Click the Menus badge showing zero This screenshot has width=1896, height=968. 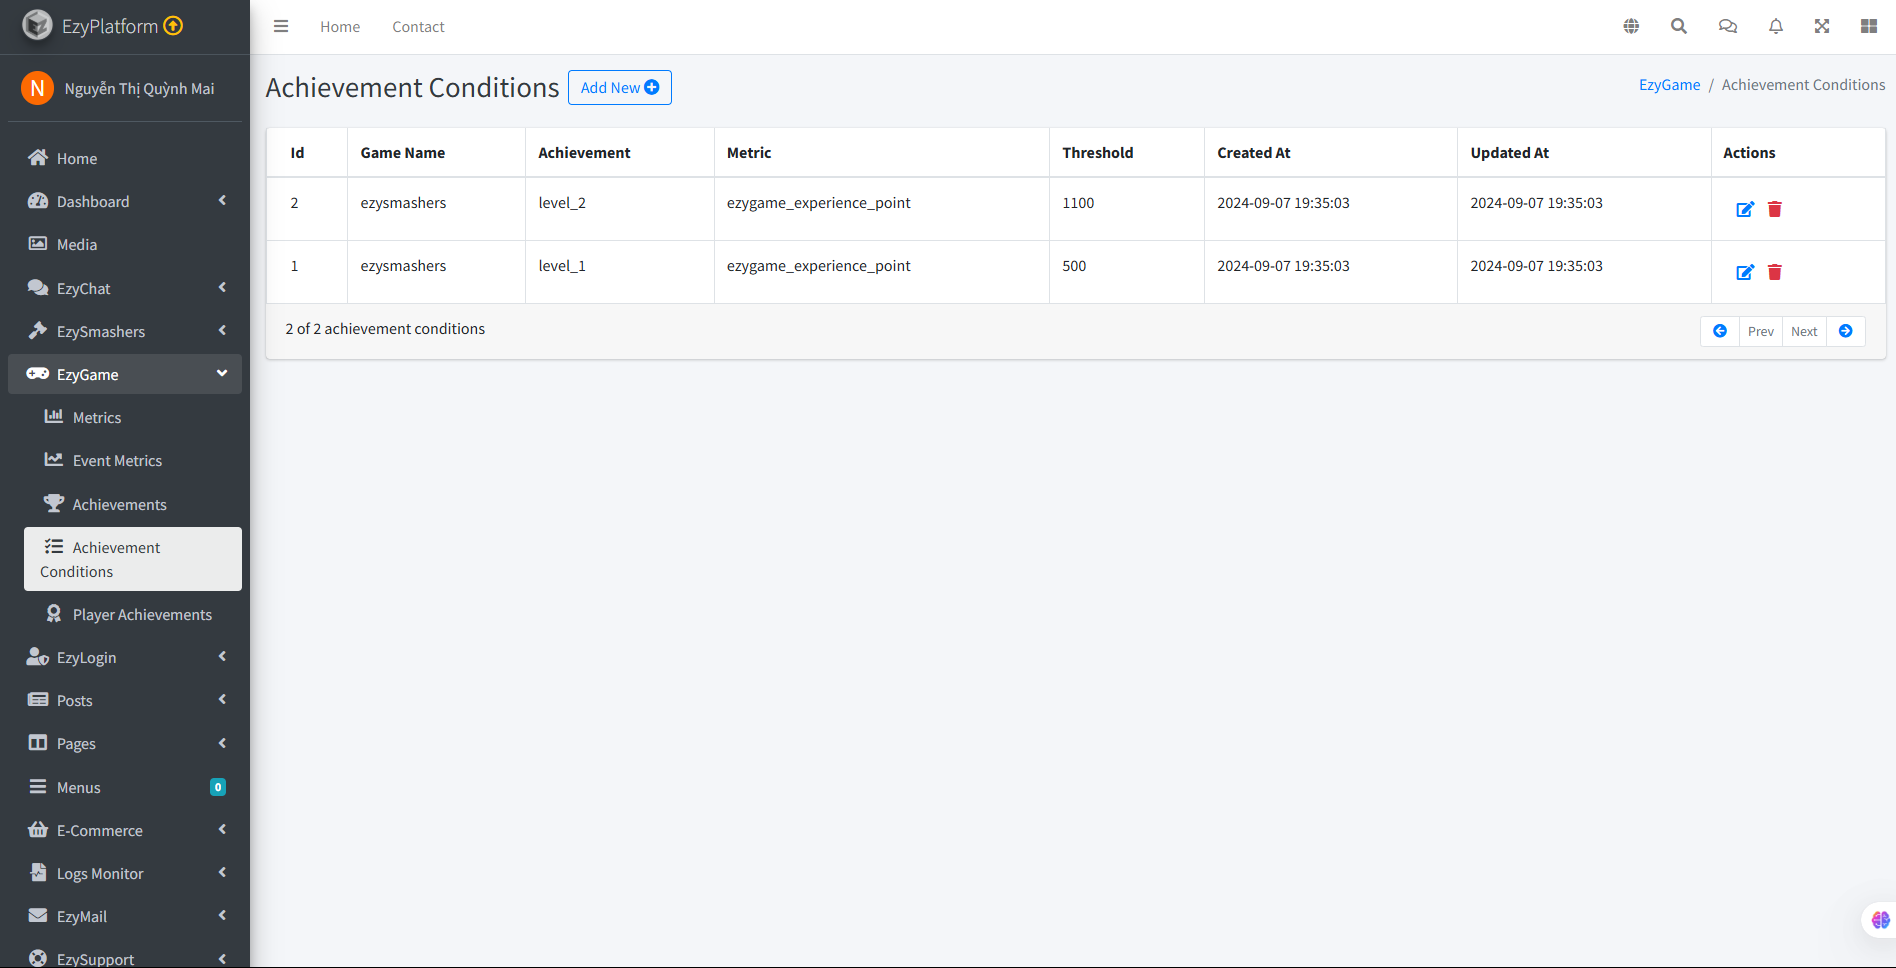click(x=217, y=787)
